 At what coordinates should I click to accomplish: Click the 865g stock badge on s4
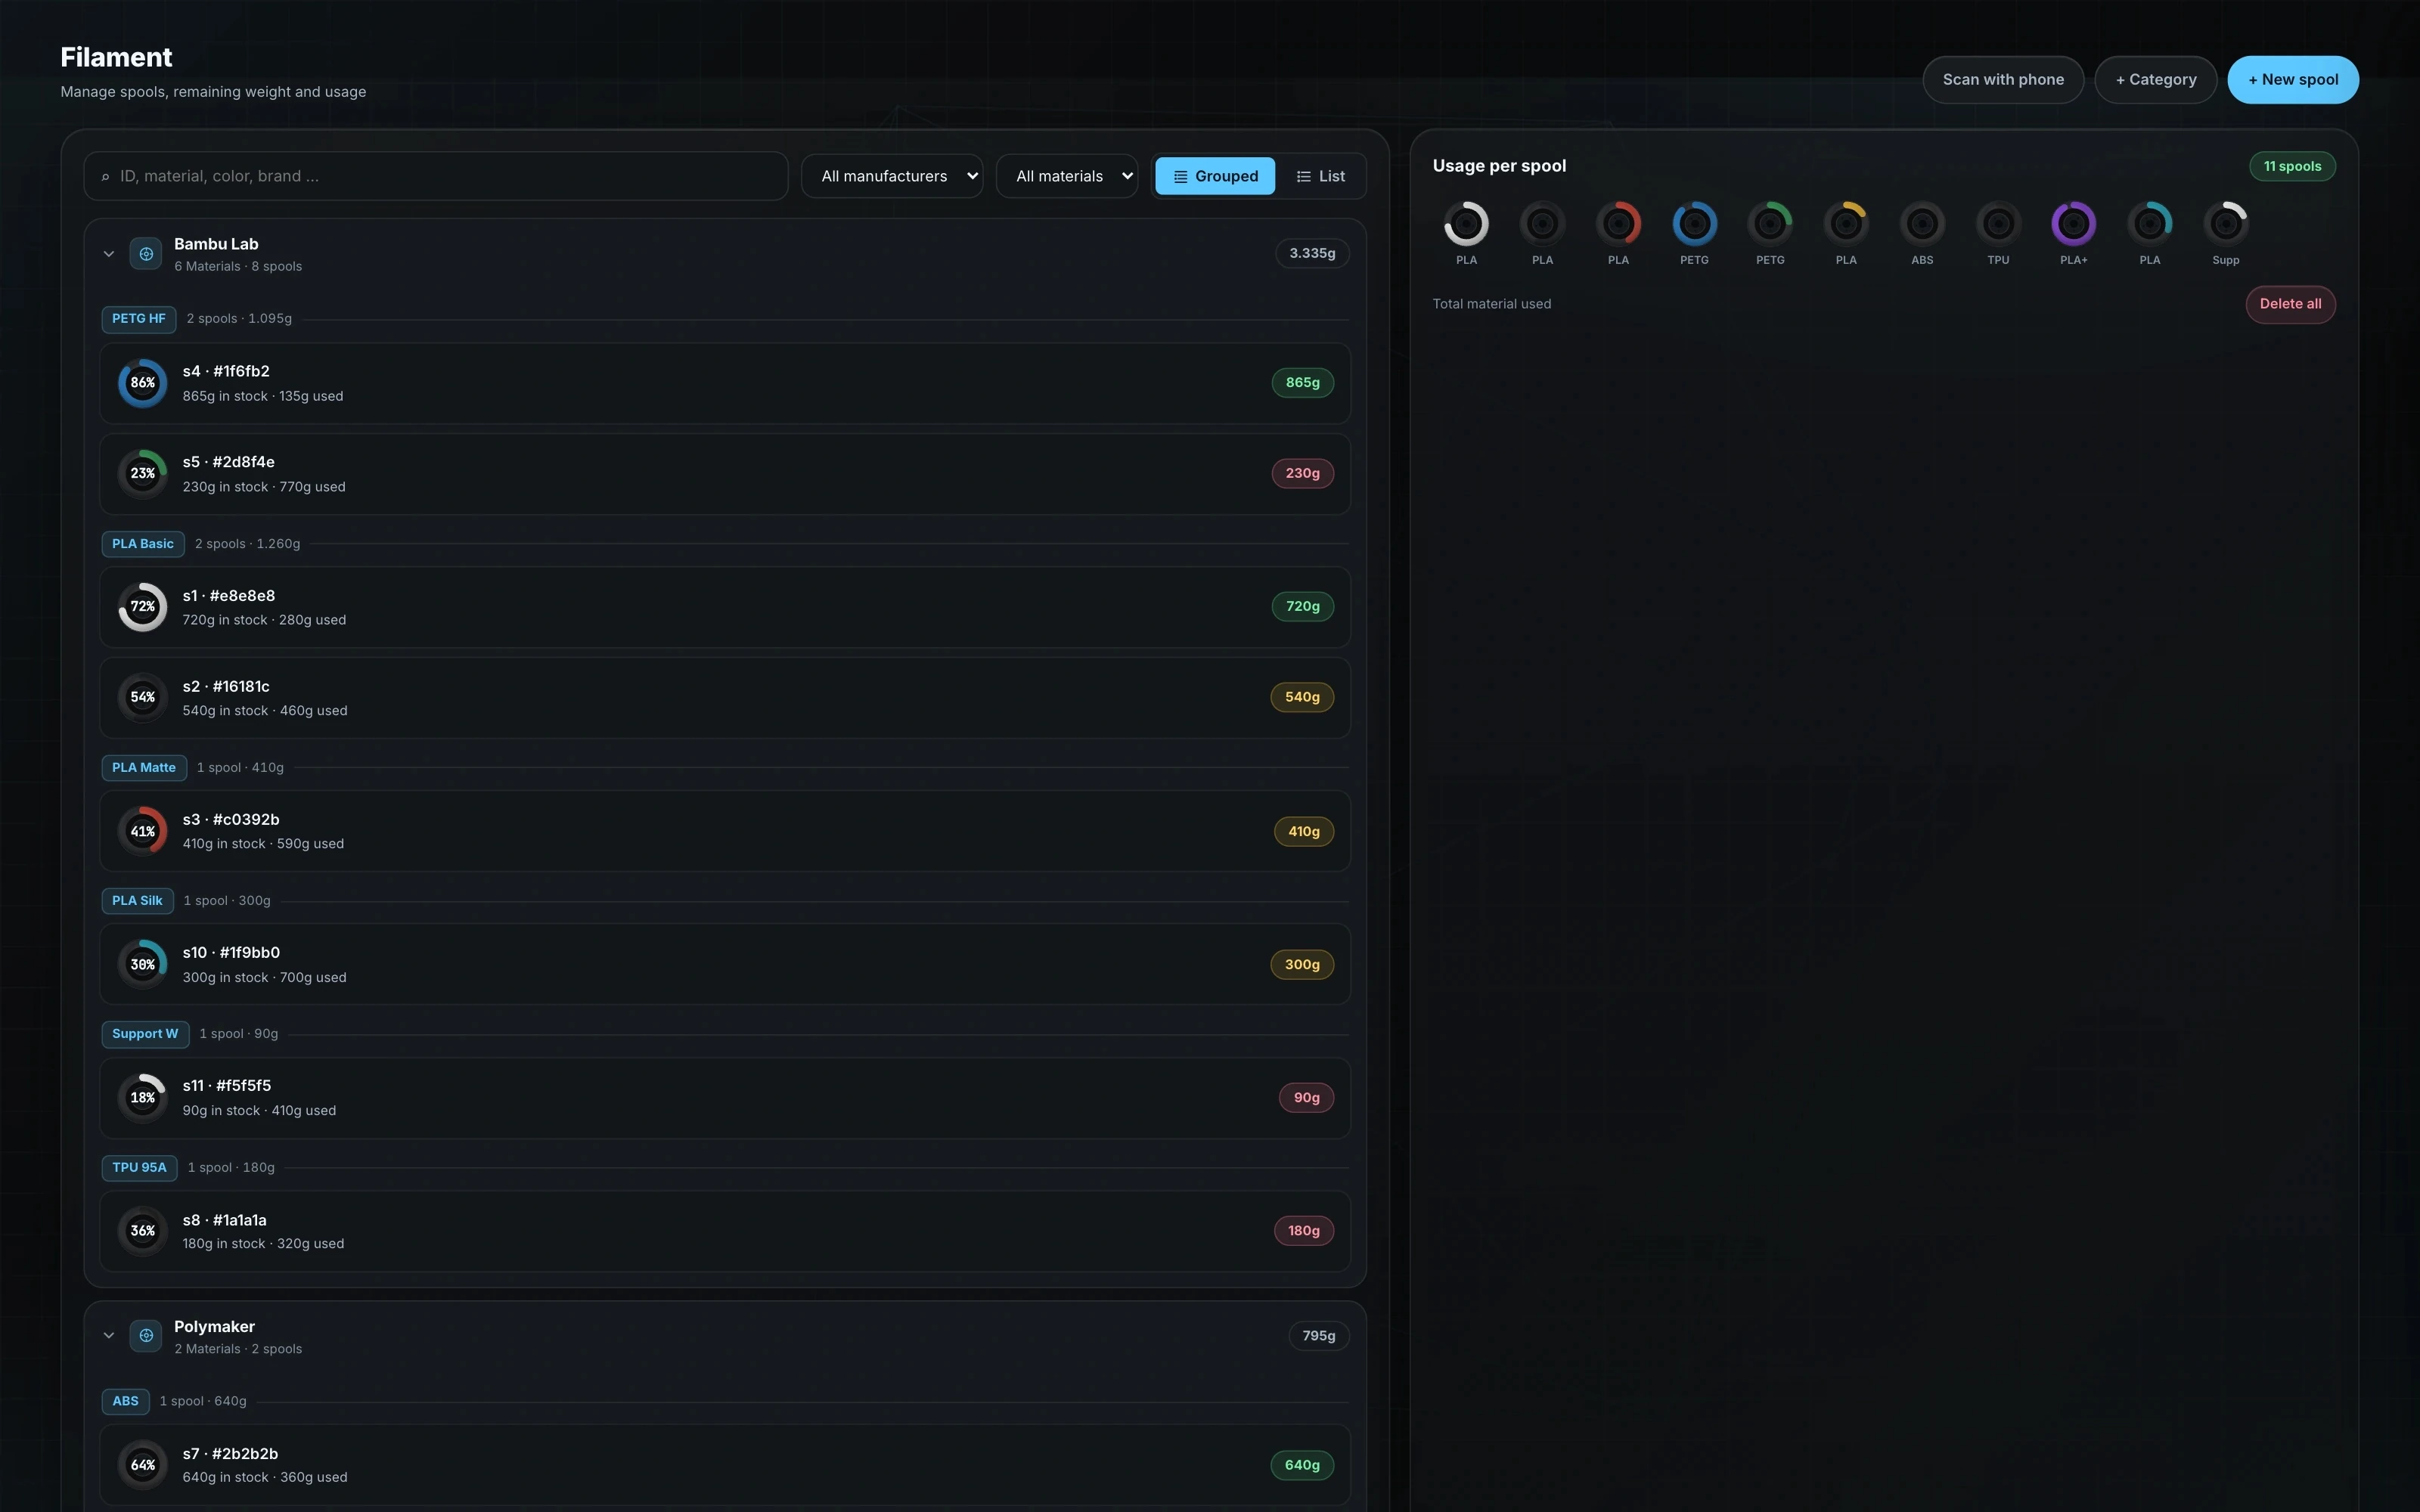tap(1302, 383)
